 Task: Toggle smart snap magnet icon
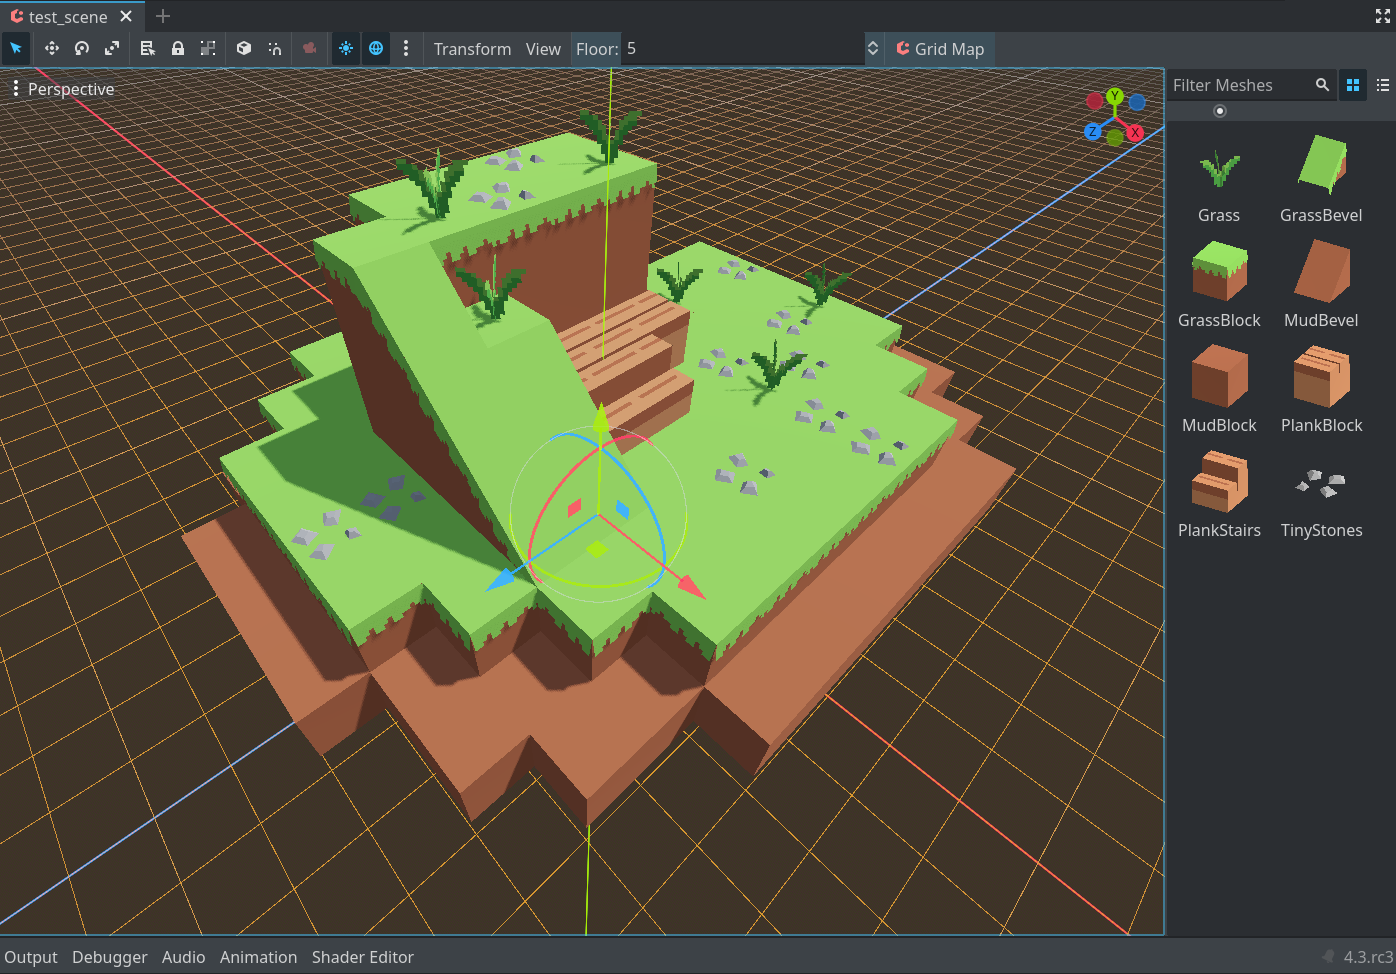click(274, 48)
